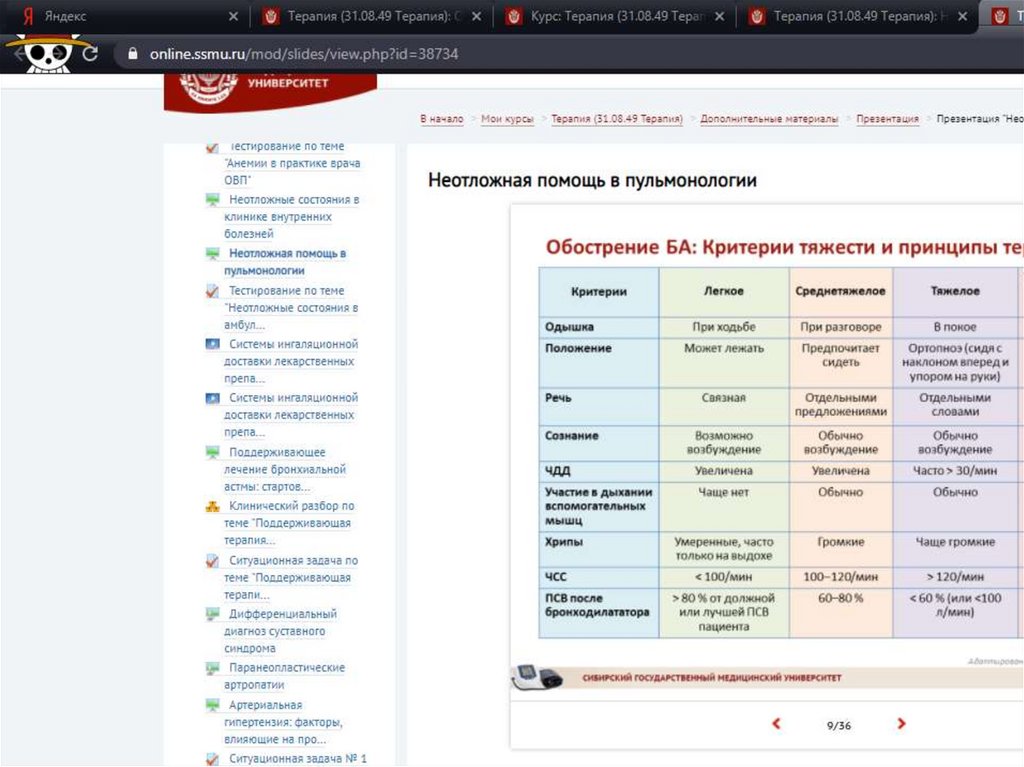Click the blood pressure monitor image on slide footer
Viewport: 1024px width, 767px height.
[537, 677]
